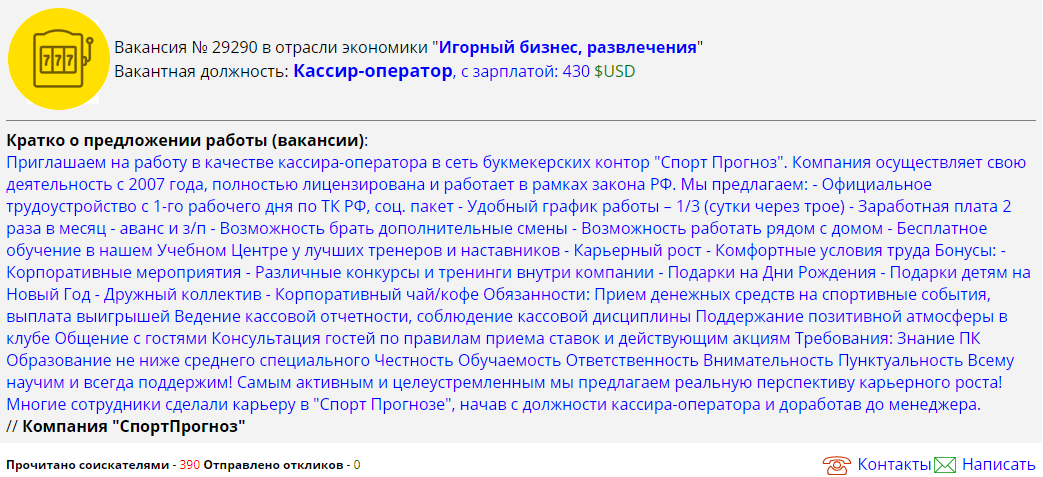Click the "Кратко о предложении работы (вакансии)" heading
The image size is (1043, 477).
187,141
